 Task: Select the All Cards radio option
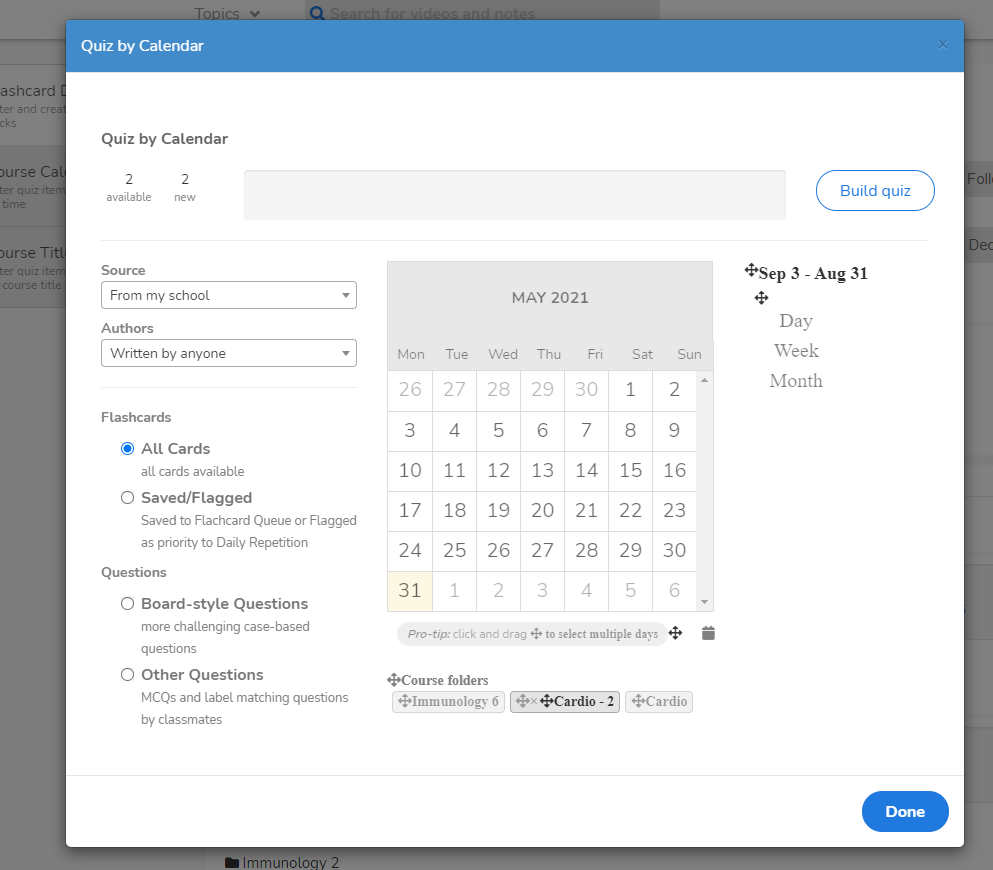[x=127, y=449]
